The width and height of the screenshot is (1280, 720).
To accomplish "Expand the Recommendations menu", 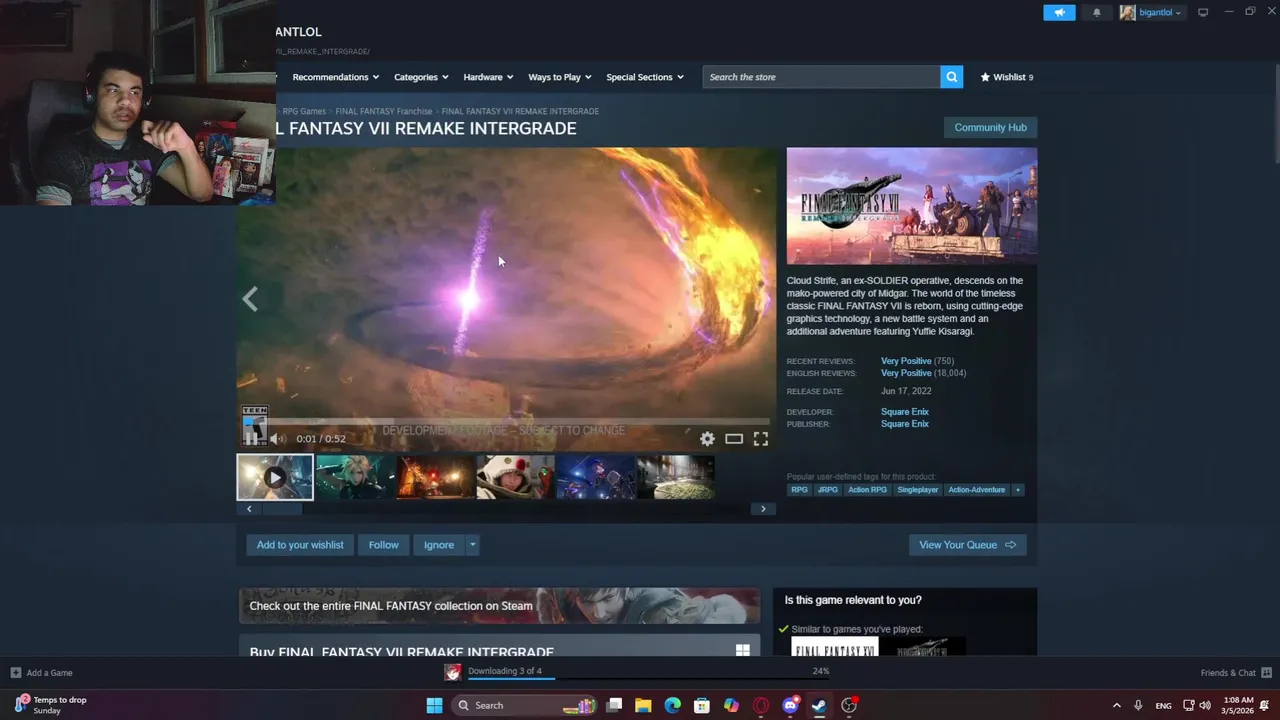I will (336, 77).
